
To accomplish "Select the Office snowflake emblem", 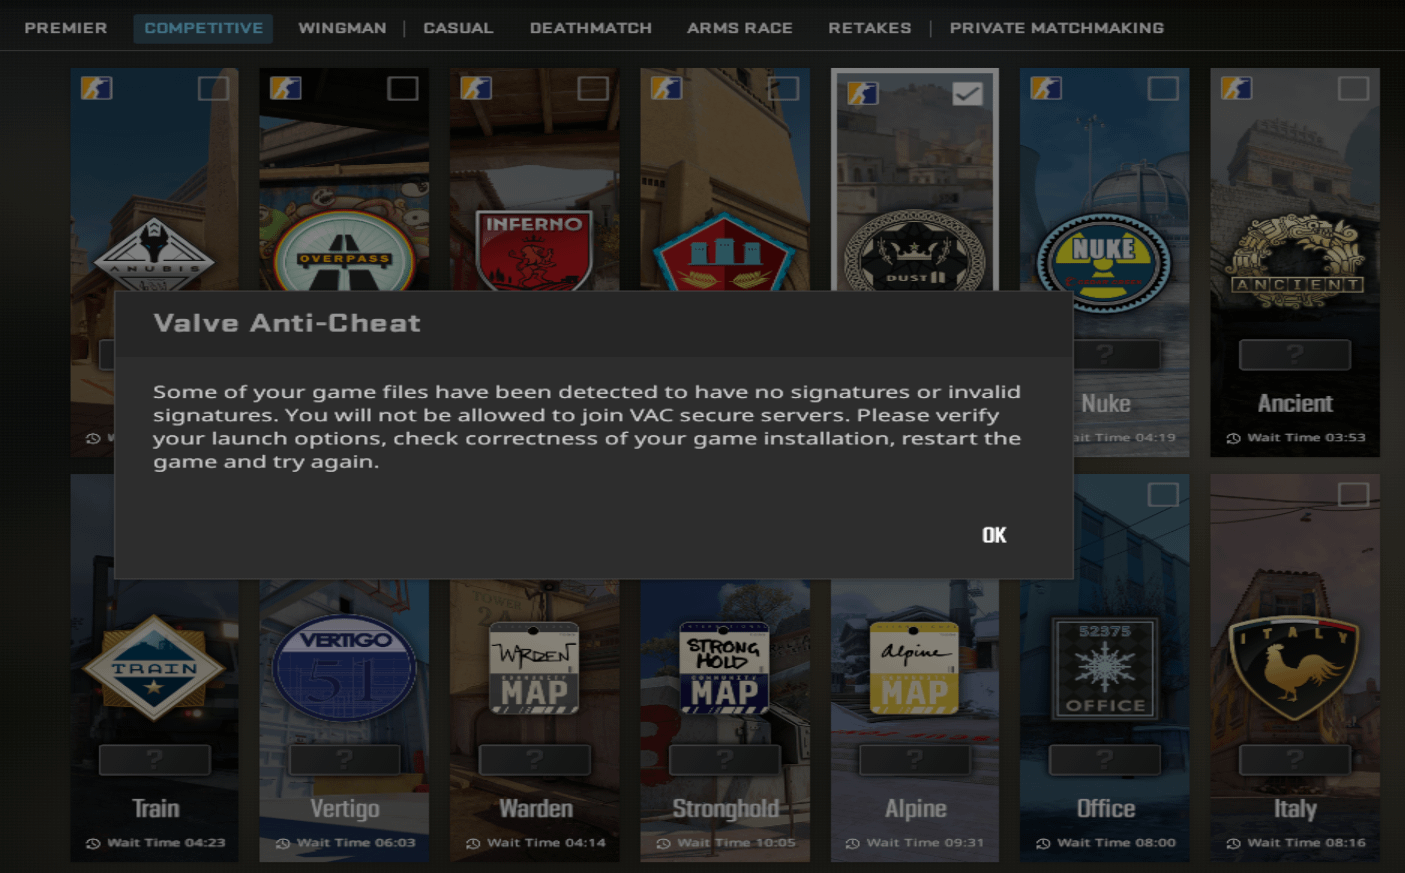I will pos(1104,668).
